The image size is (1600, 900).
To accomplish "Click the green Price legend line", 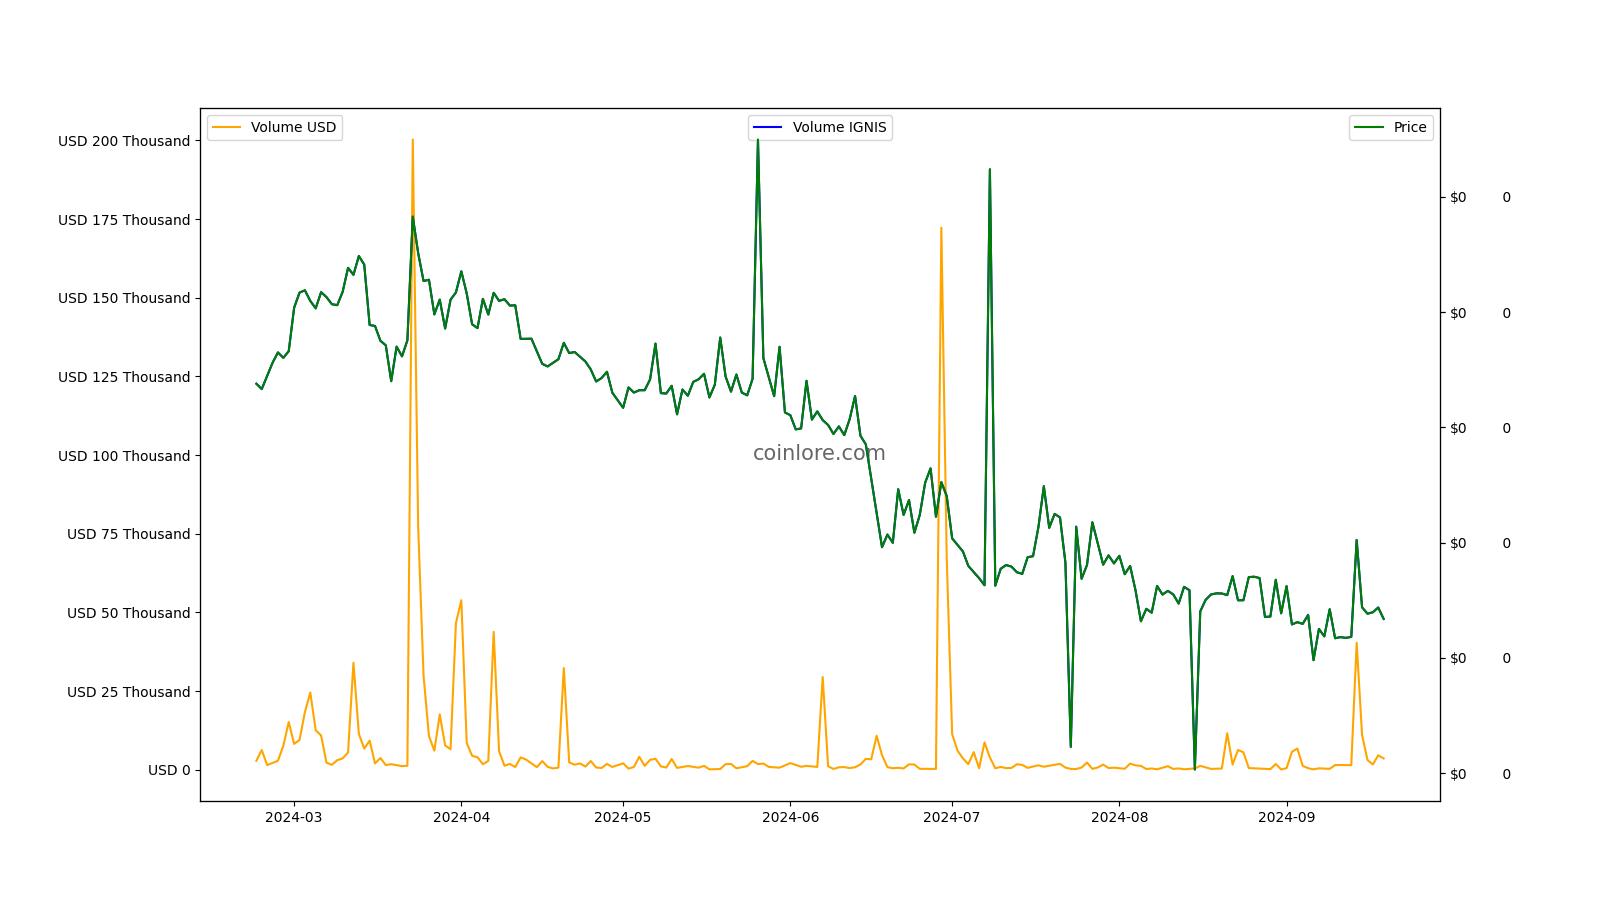I will point(1370,128).
